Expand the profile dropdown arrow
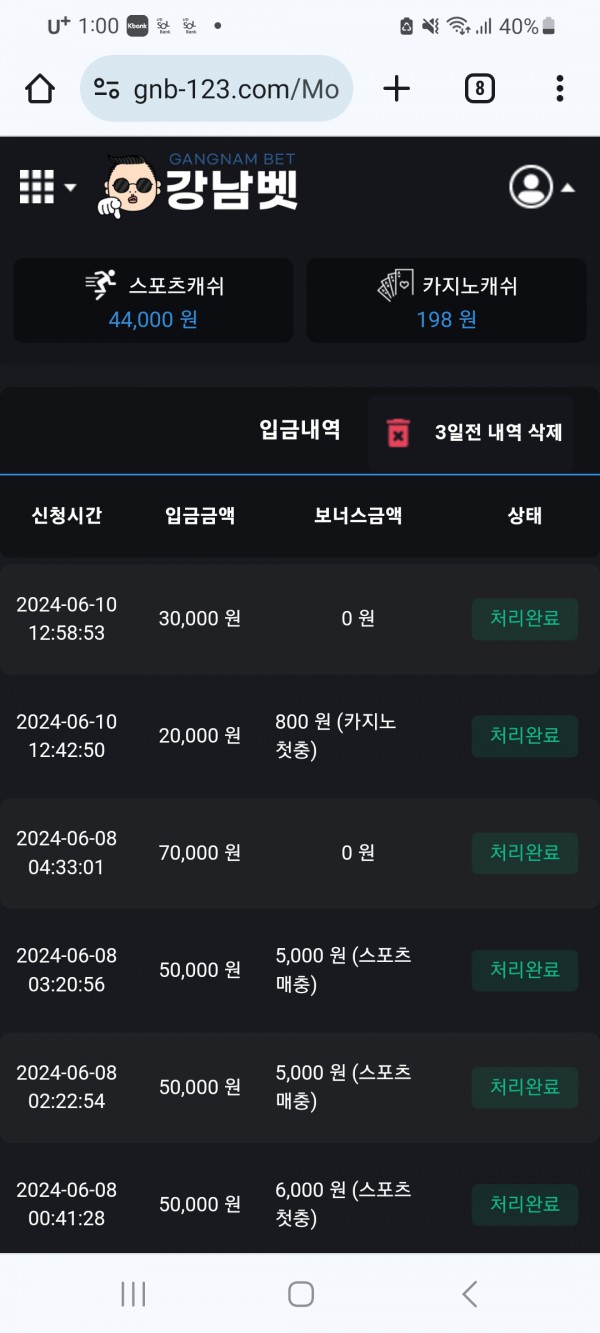 pyautogui.click(x=567, y=188)
